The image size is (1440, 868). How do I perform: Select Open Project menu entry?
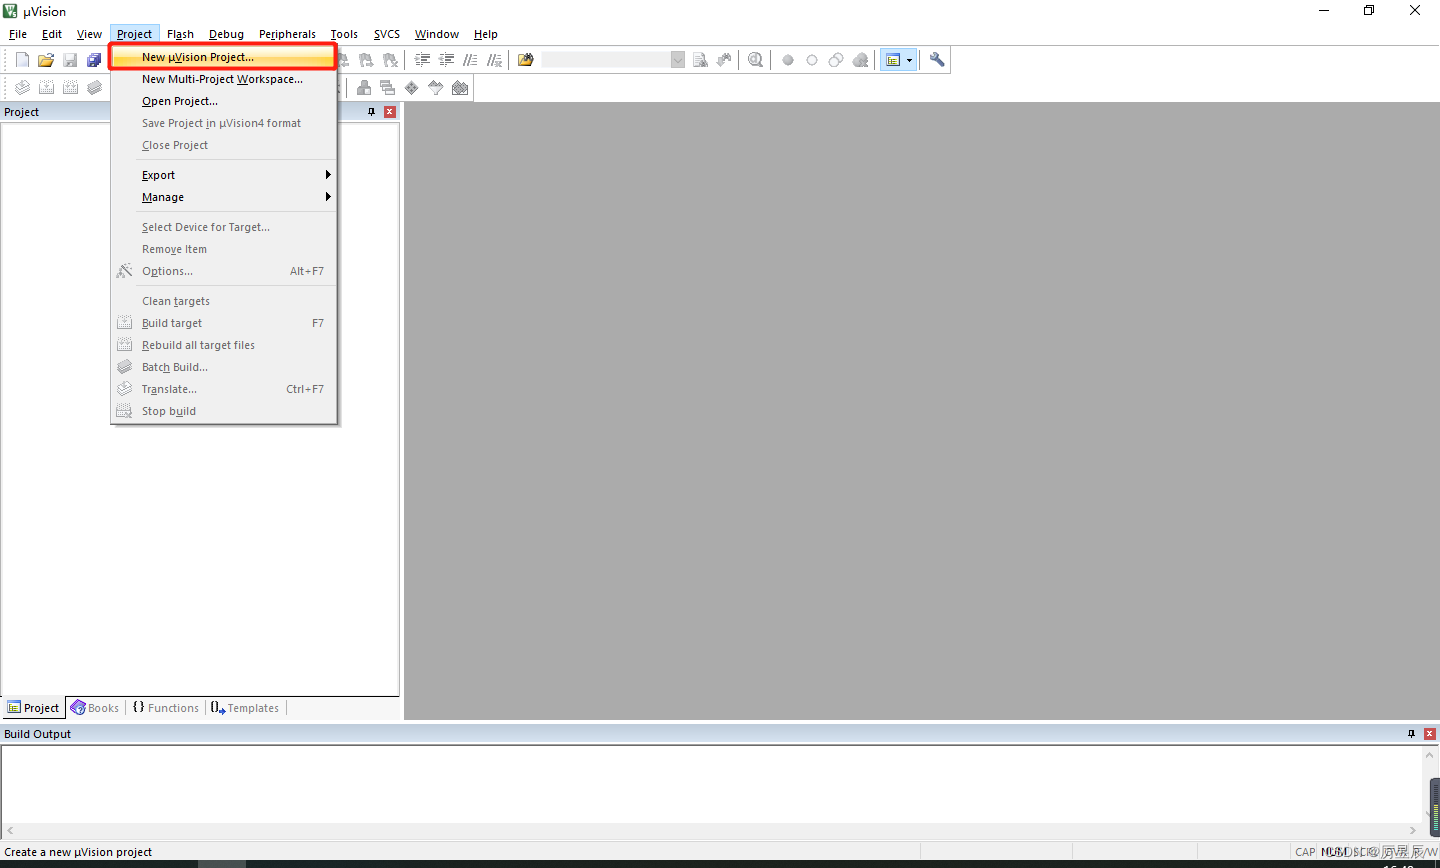[224, 101]
